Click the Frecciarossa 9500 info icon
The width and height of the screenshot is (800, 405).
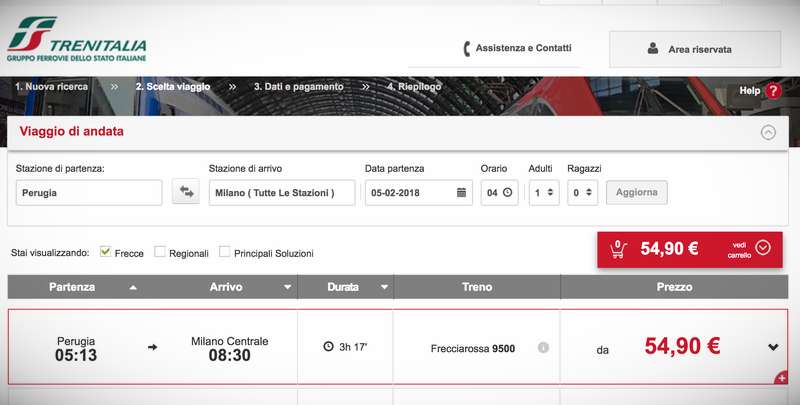click(543, 347)
